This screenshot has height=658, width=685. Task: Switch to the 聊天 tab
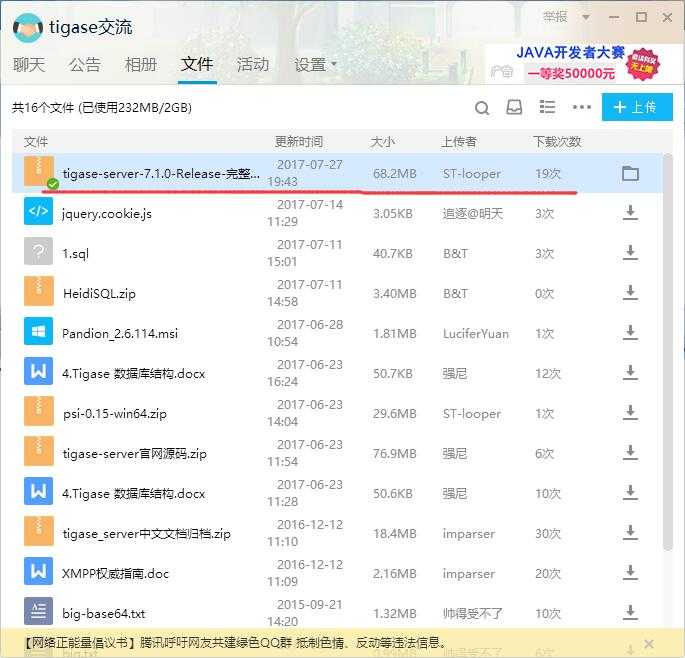tap(29, 65)
